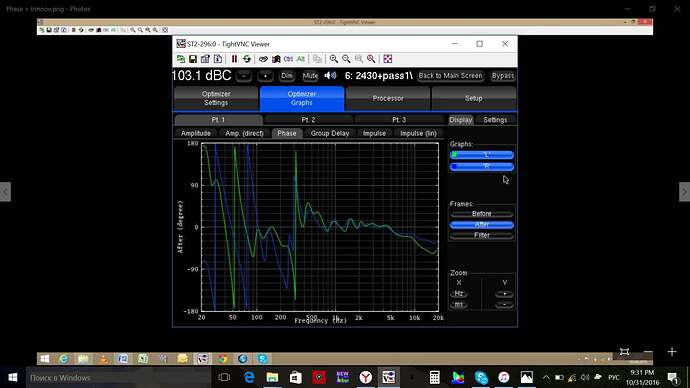690x388 pixels.
Task: Open the Optimizer Settings tab
Action: tap(216, 98)
